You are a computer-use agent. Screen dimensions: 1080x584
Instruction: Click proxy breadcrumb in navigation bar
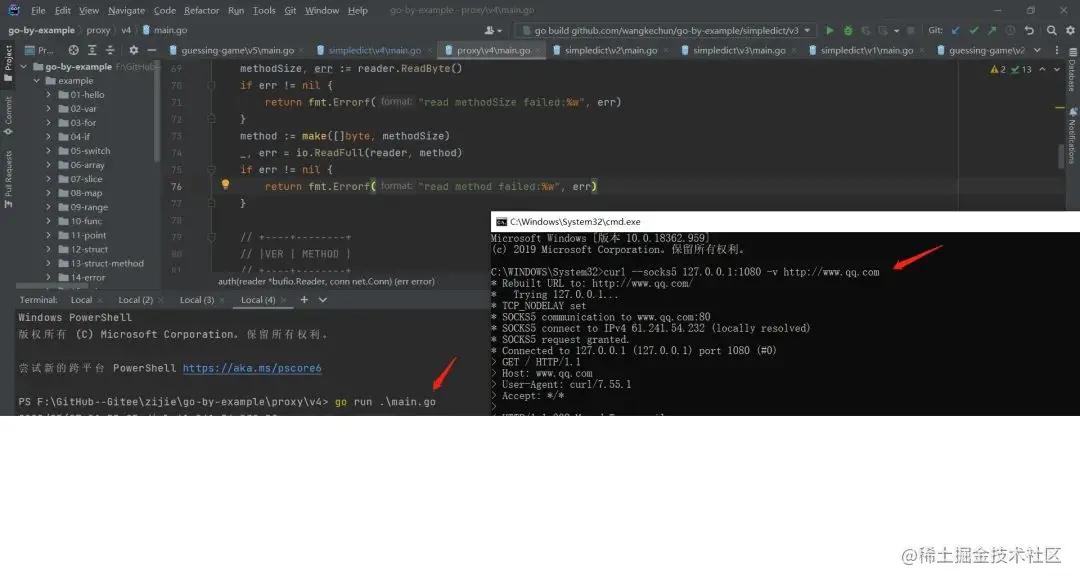pos(98,30)
